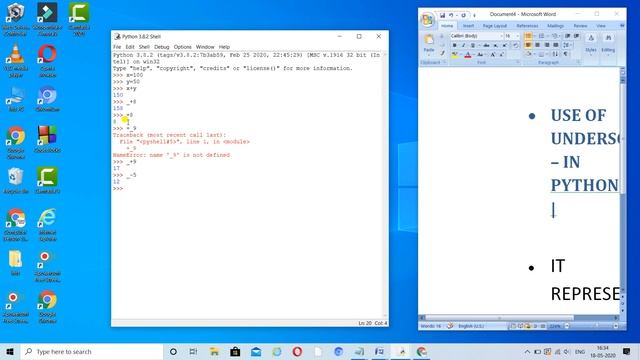Open the Font dialog launcher
This screenshot has height=360, width=640.
(x=518, y=62)
